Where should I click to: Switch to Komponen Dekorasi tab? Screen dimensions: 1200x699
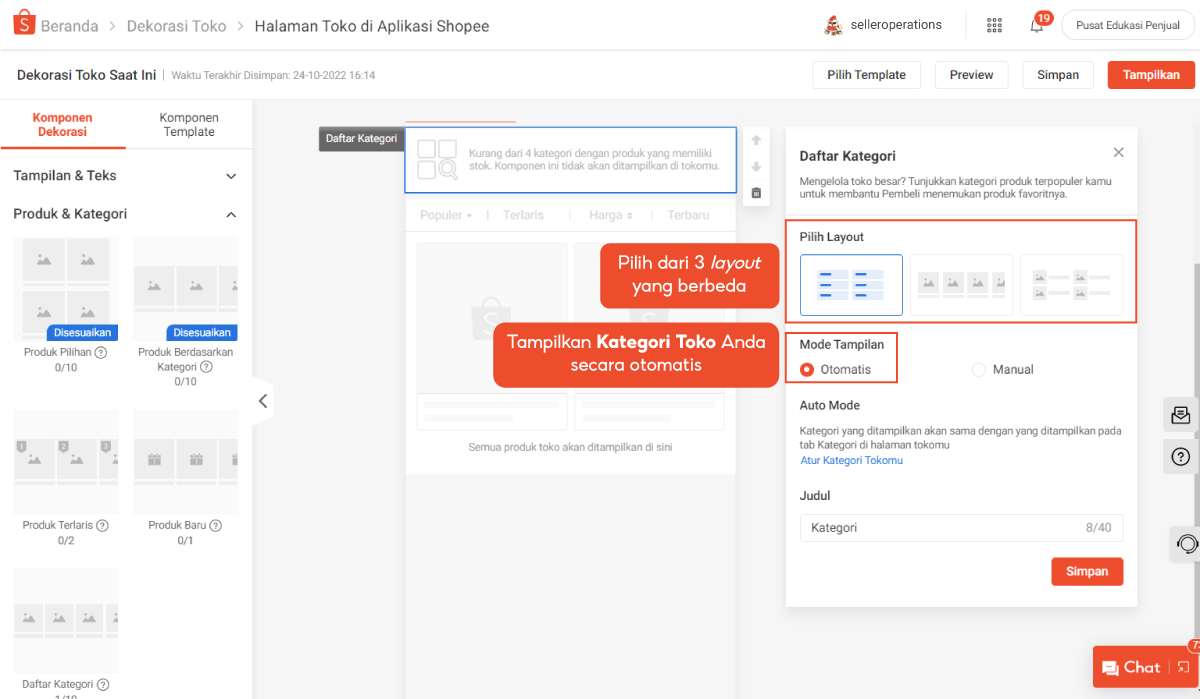pos(62,125)
